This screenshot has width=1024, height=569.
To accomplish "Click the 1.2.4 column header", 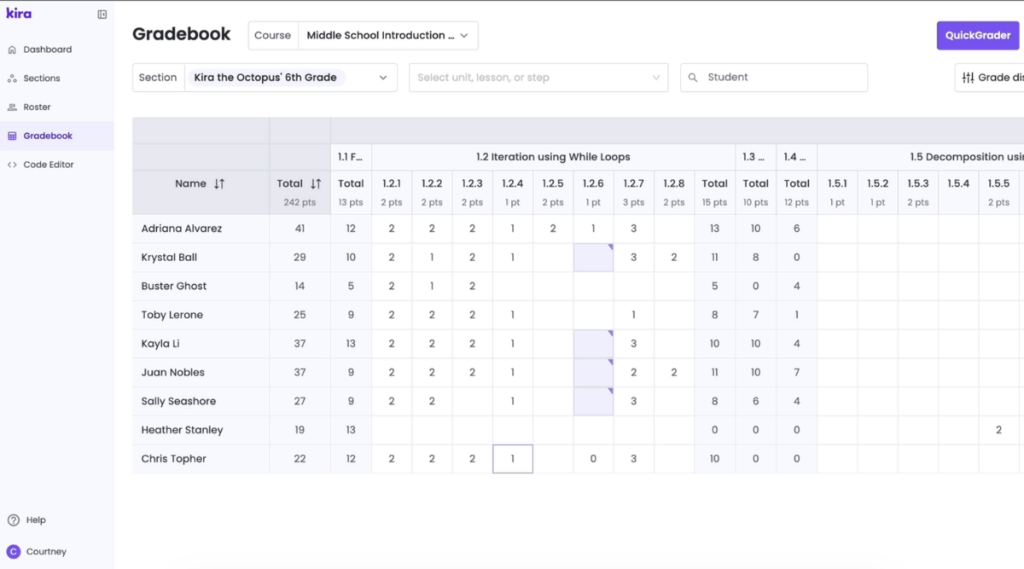I will pos(513,192).
